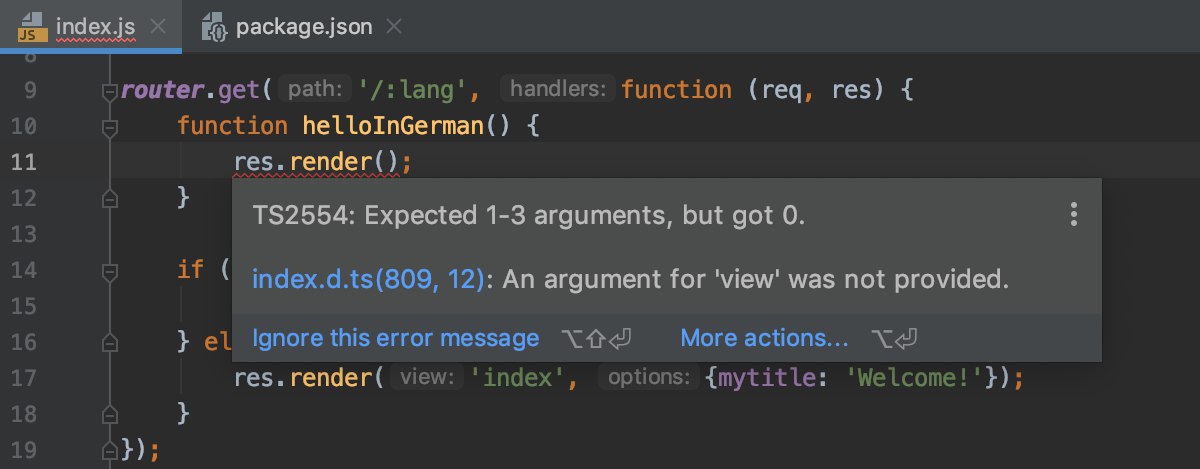This screenshot has height=469, width=1200.
Task: Collapse the router.get block at line 9
Action: pos(110,92)
